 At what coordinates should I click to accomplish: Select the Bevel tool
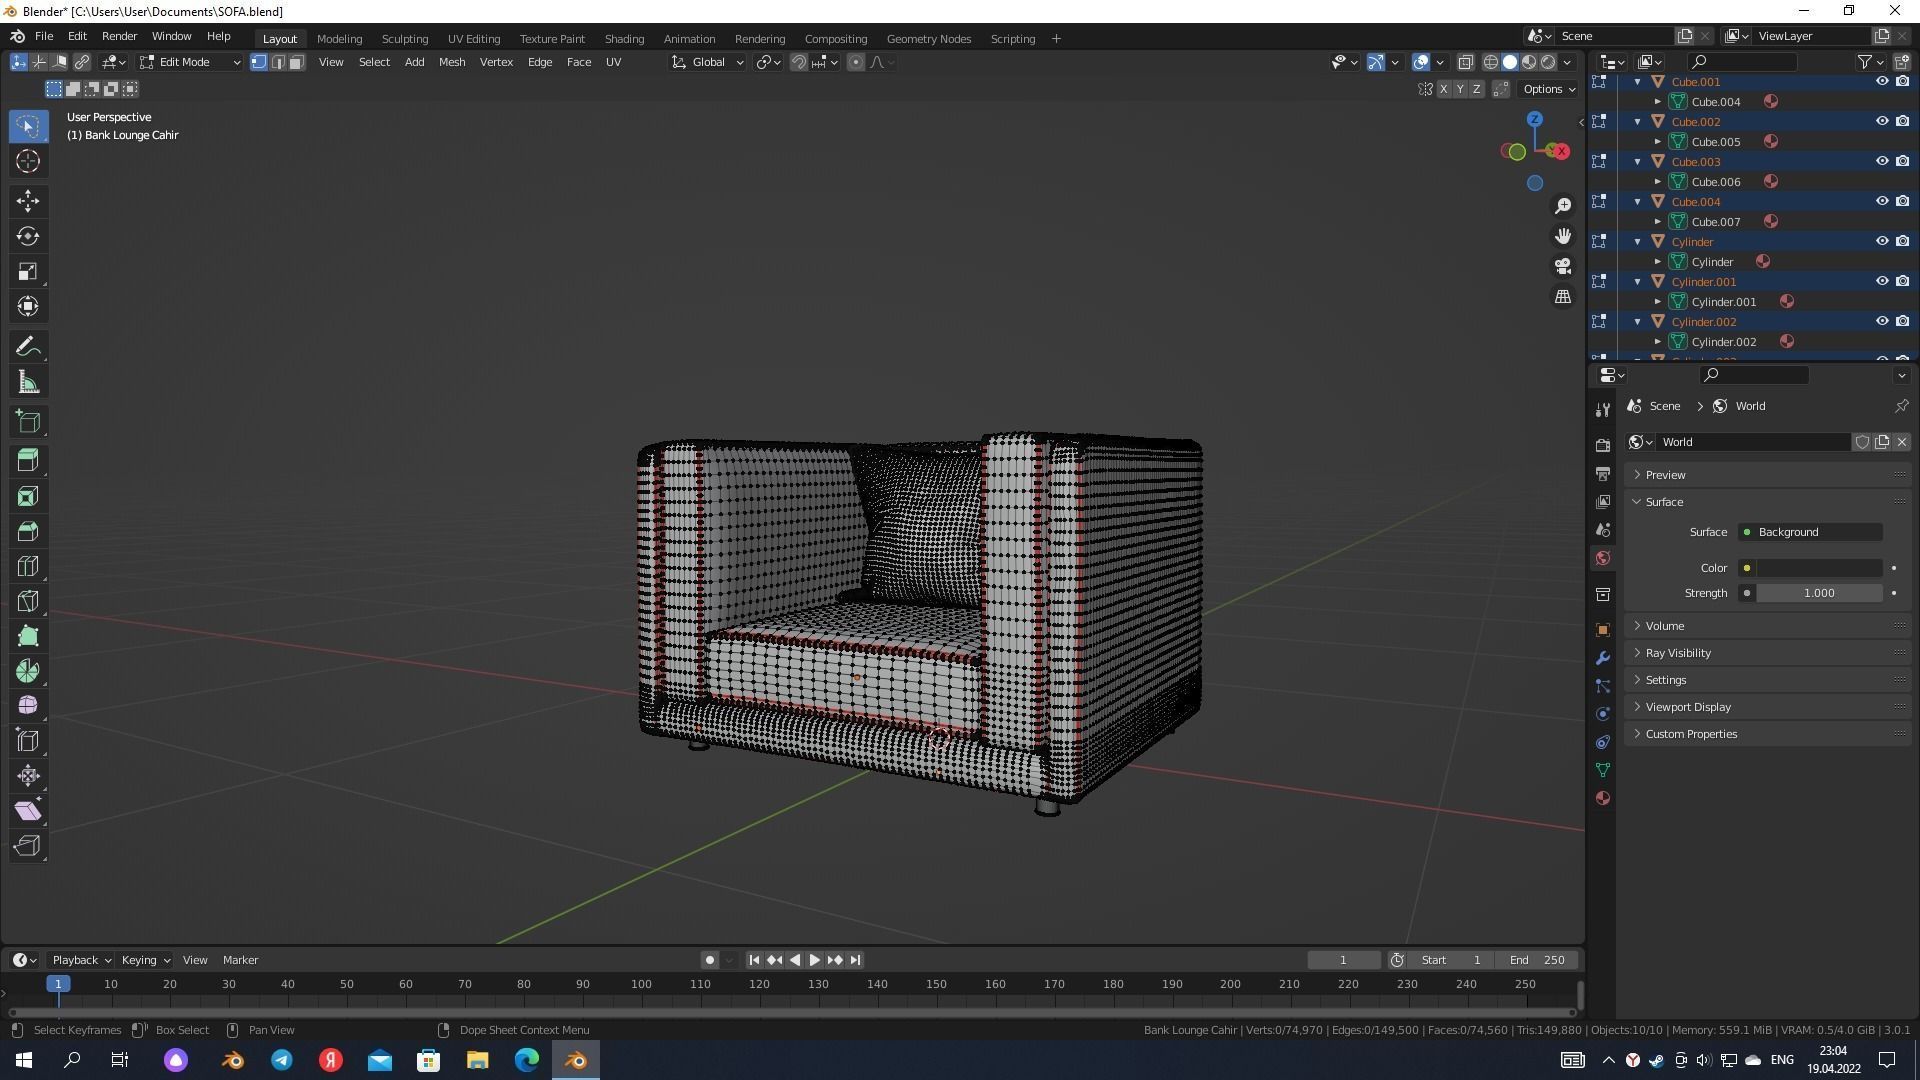(28, 531)
